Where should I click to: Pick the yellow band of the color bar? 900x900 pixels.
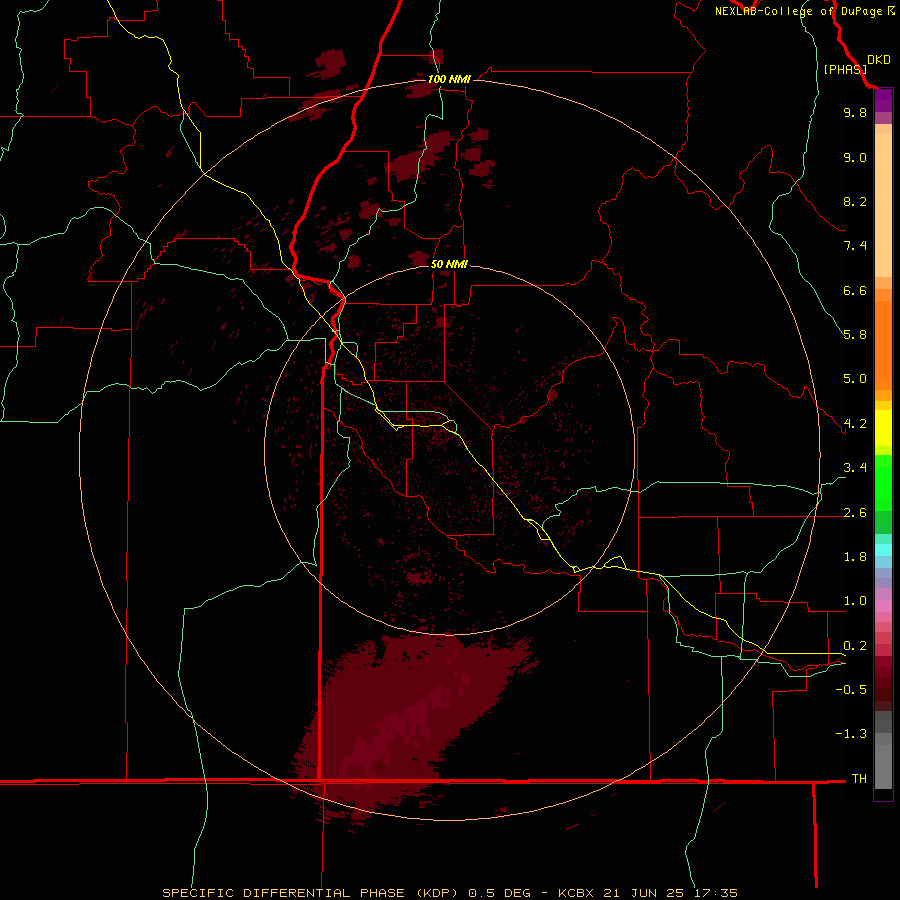[x=883, y=428]
